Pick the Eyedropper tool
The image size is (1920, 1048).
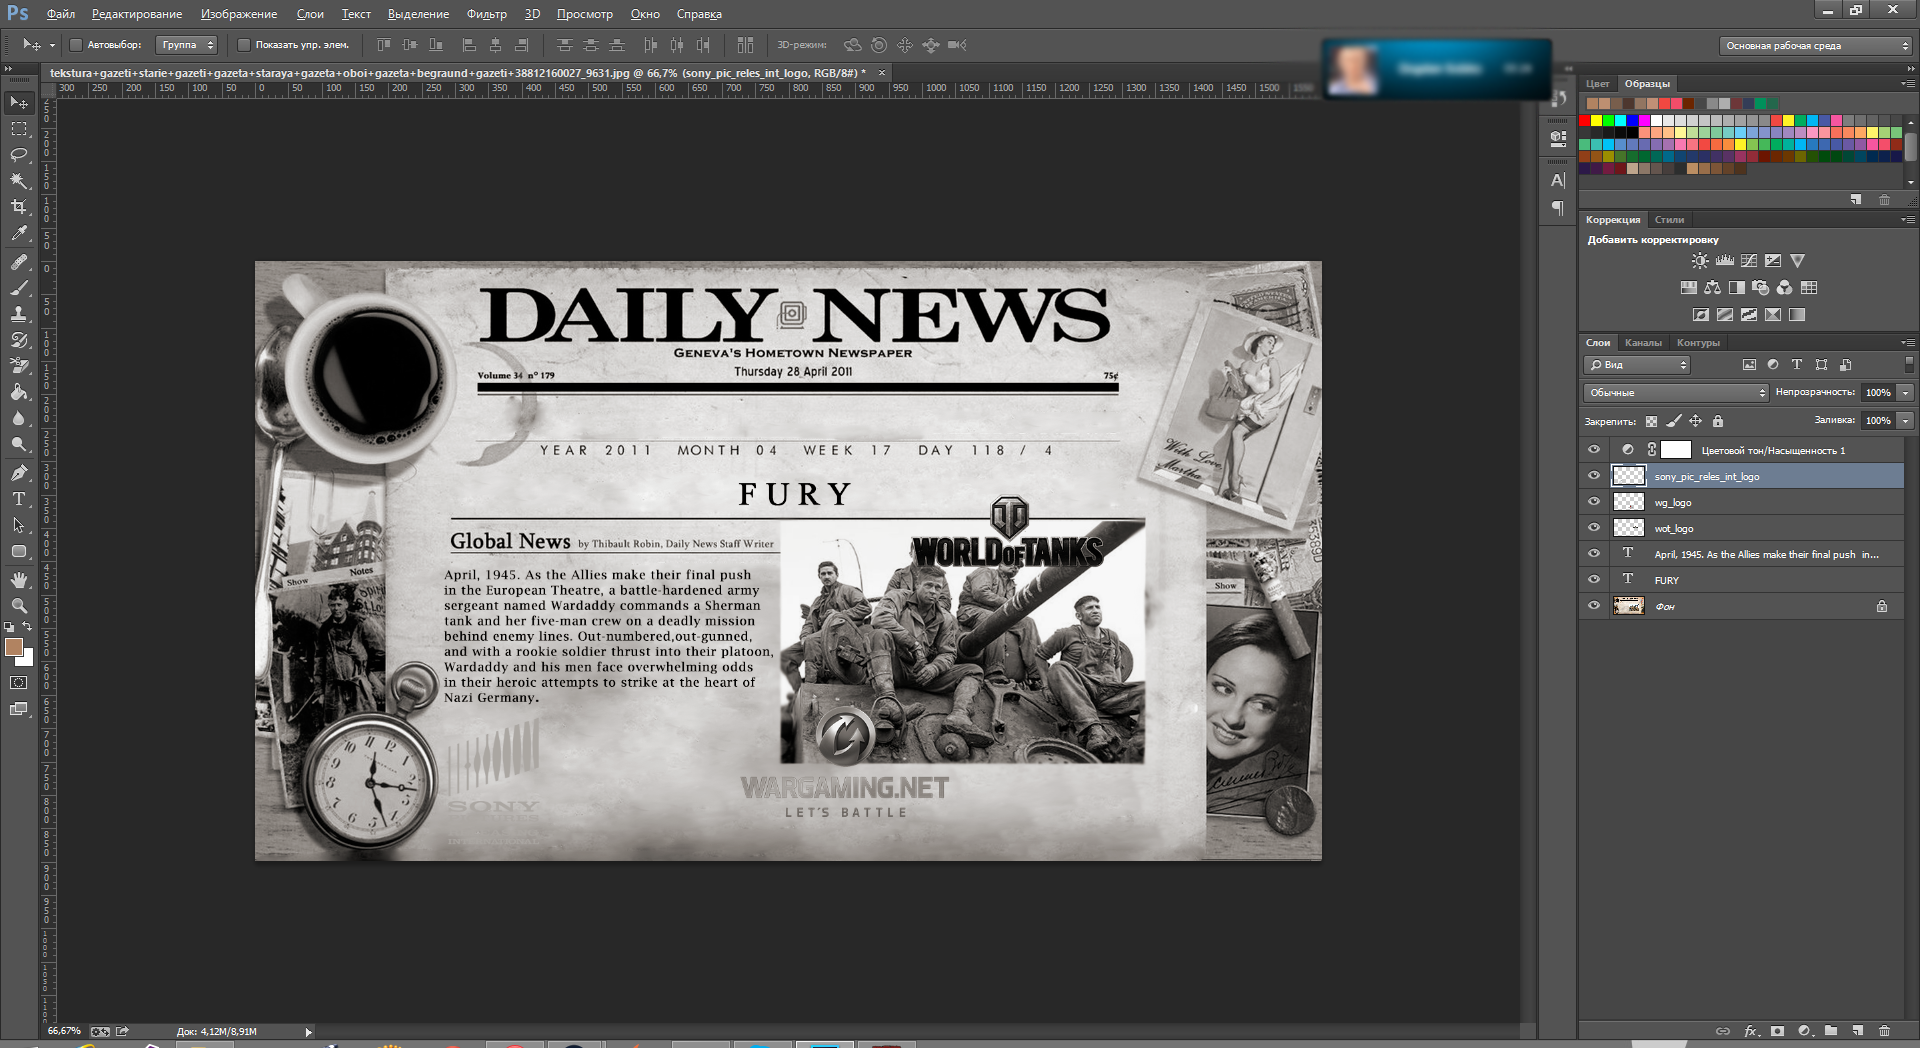tap(19, 234)
